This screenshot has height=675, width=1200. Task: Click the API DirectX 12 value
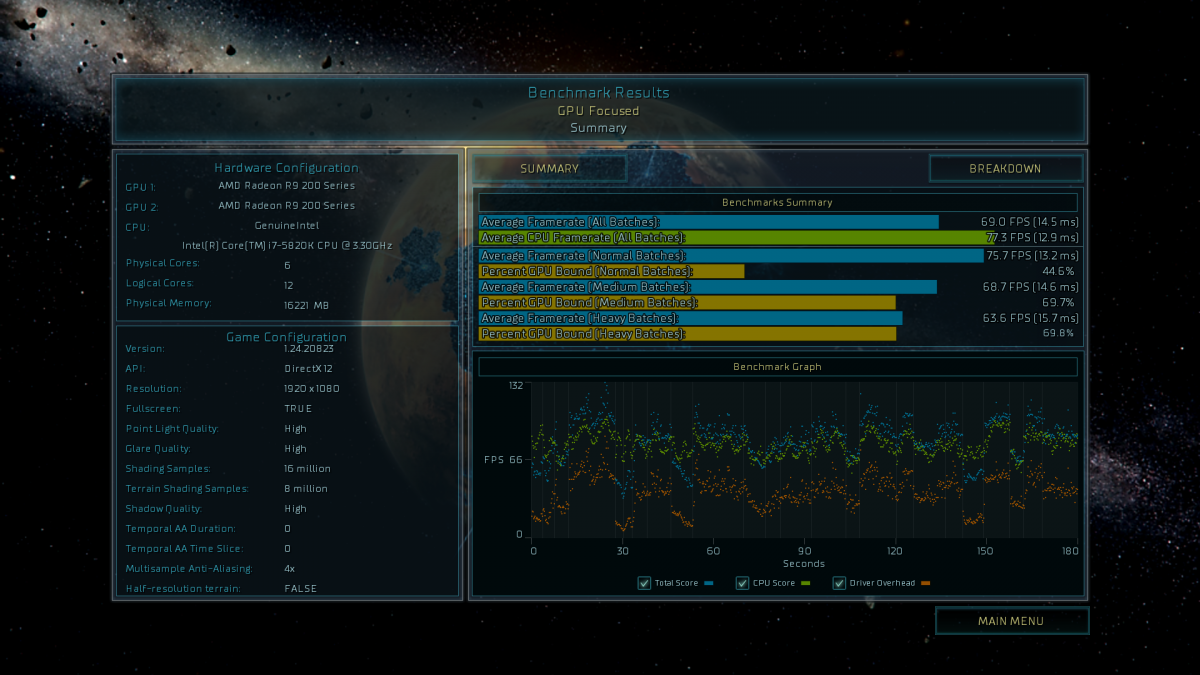tap(308, 369)
